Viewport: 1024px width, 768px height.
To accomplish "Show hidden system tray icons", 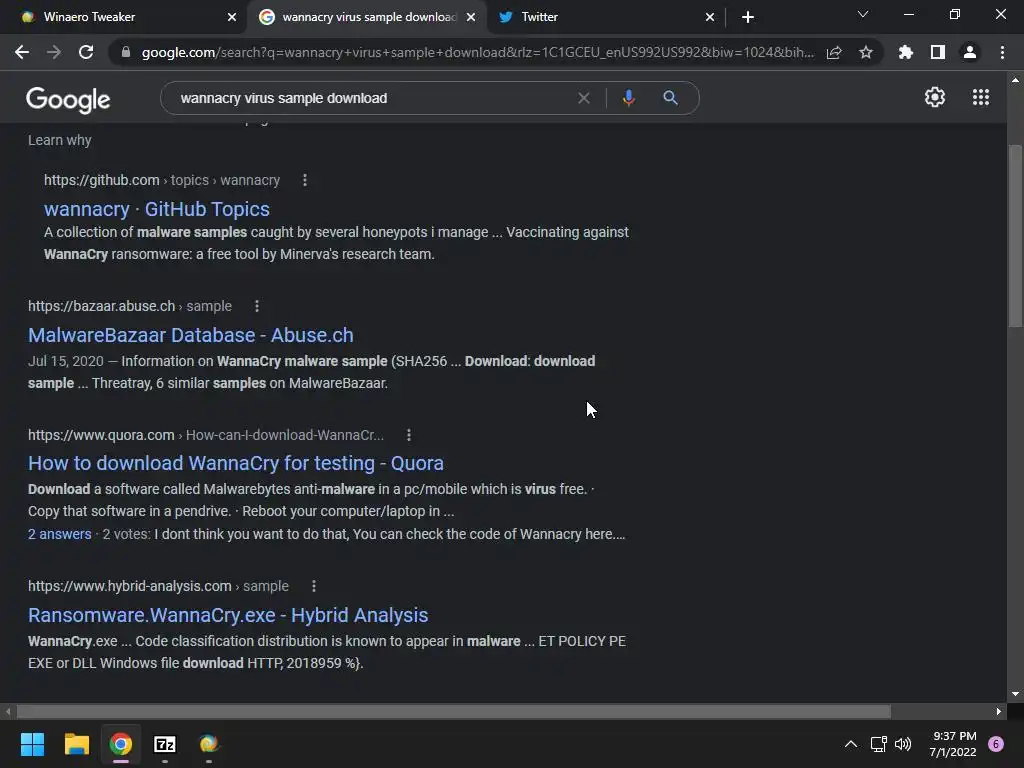I will (x=851, y=744).
